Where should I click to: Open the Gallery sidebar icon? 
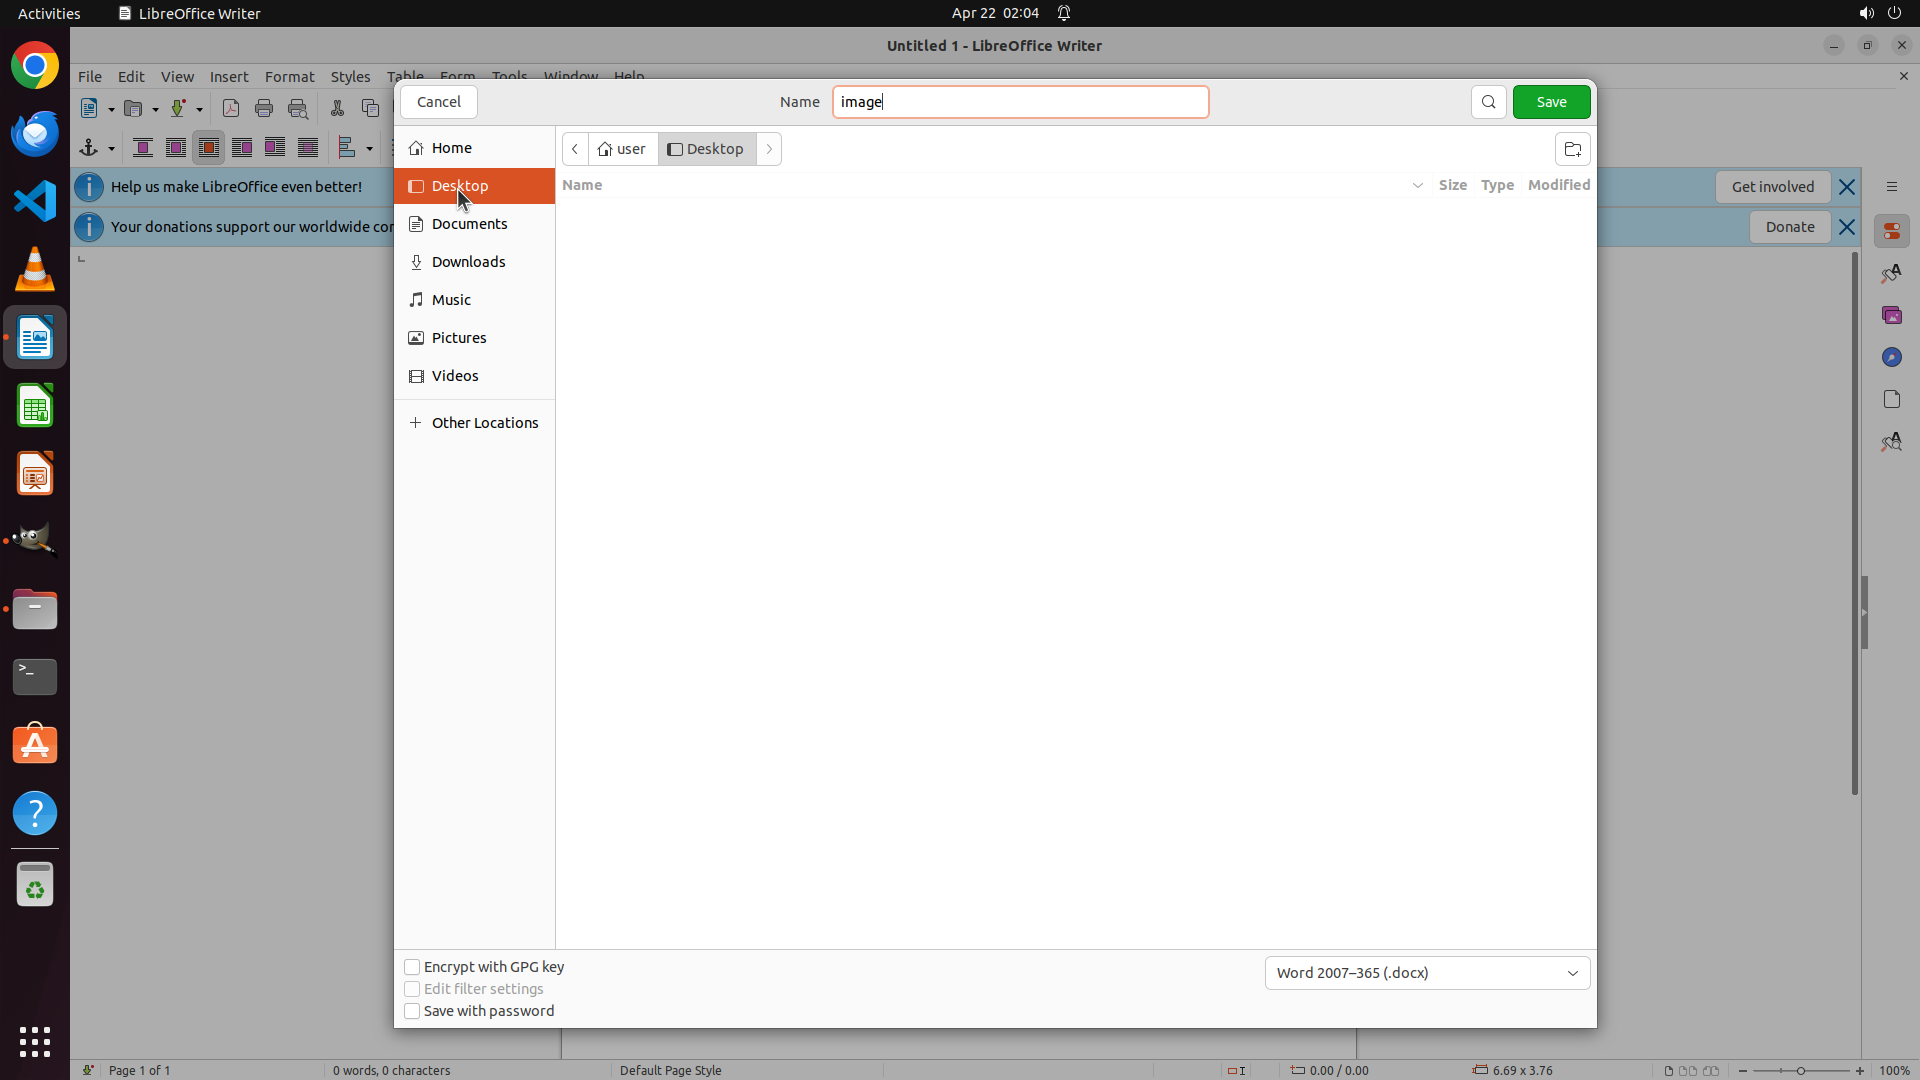tap(1891, 315)
